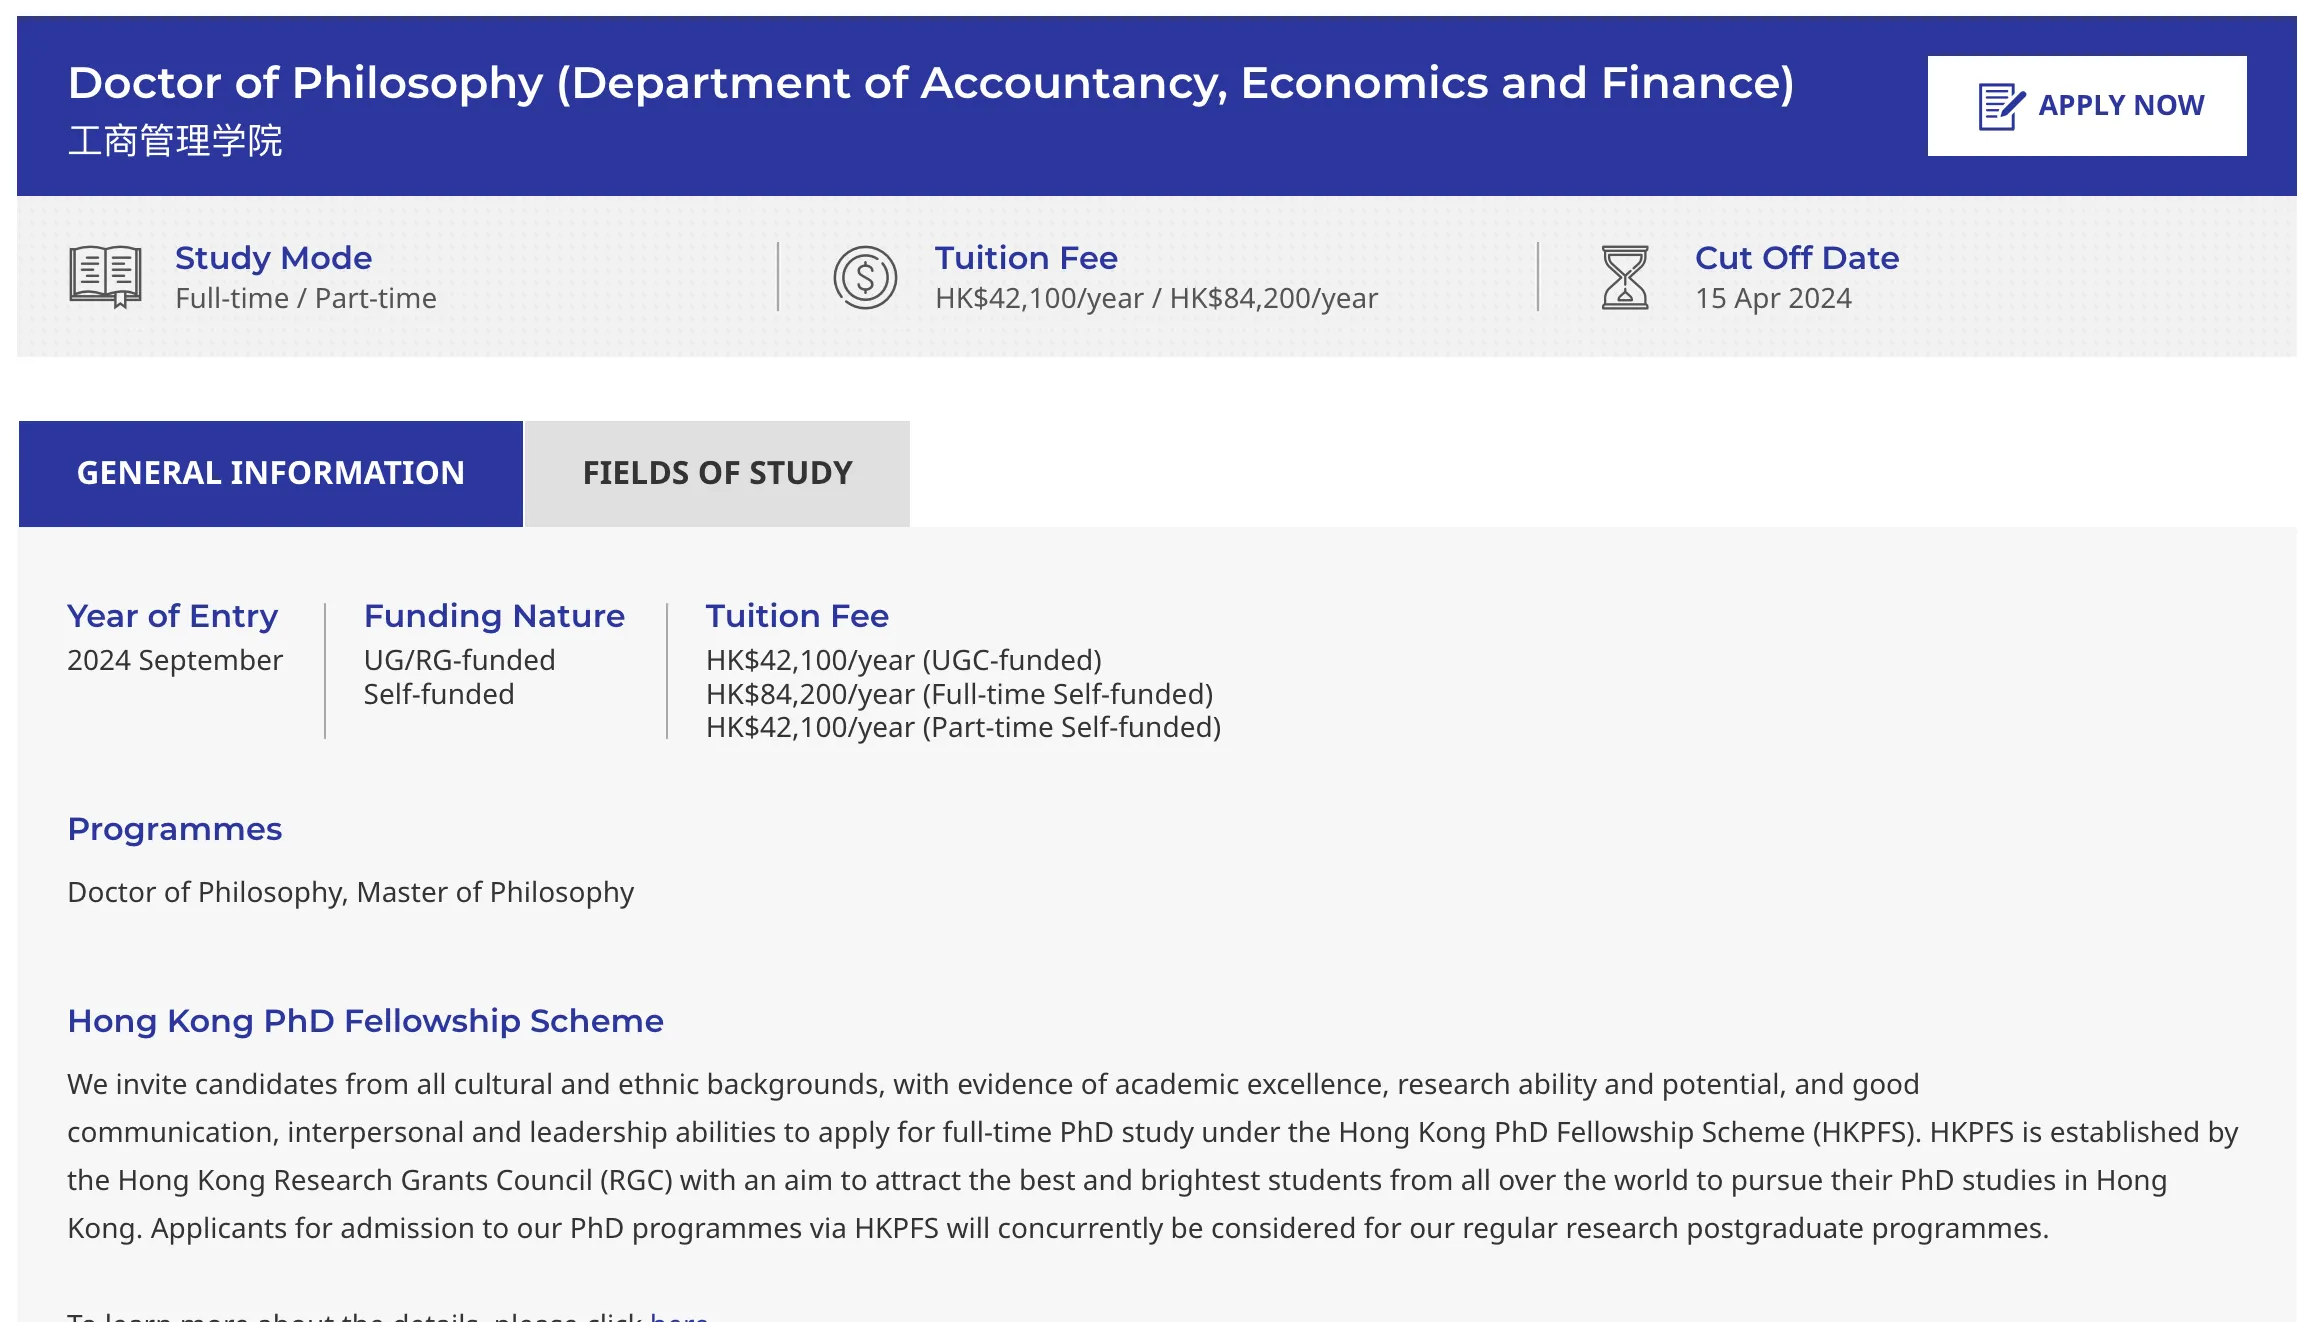Open the 'here' link for details
Image resolution: width=2298 pixels, height=1322 pixels.
click(x=679, y=1316)
